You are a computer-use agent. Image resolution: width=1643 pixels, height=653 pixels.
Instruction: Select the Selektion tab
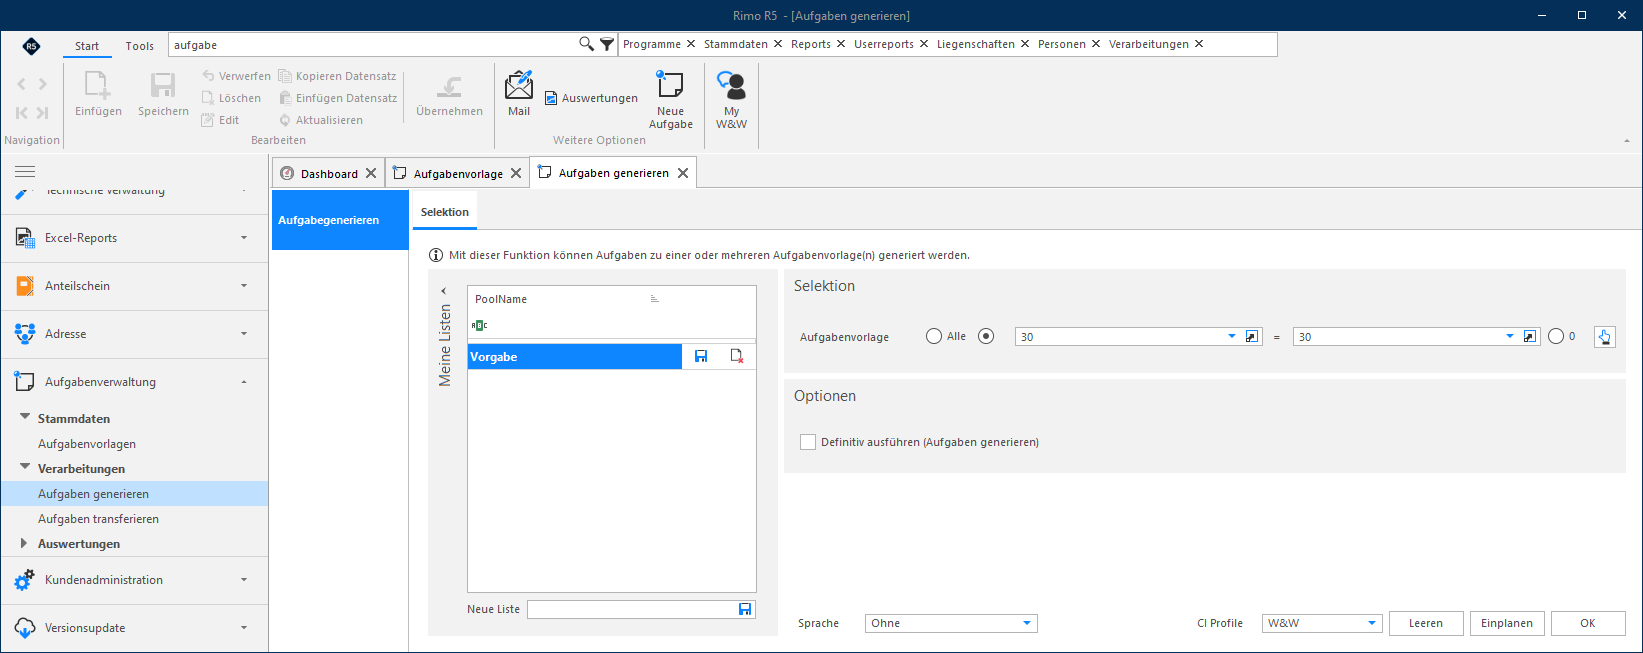click(x=445, y=212)
